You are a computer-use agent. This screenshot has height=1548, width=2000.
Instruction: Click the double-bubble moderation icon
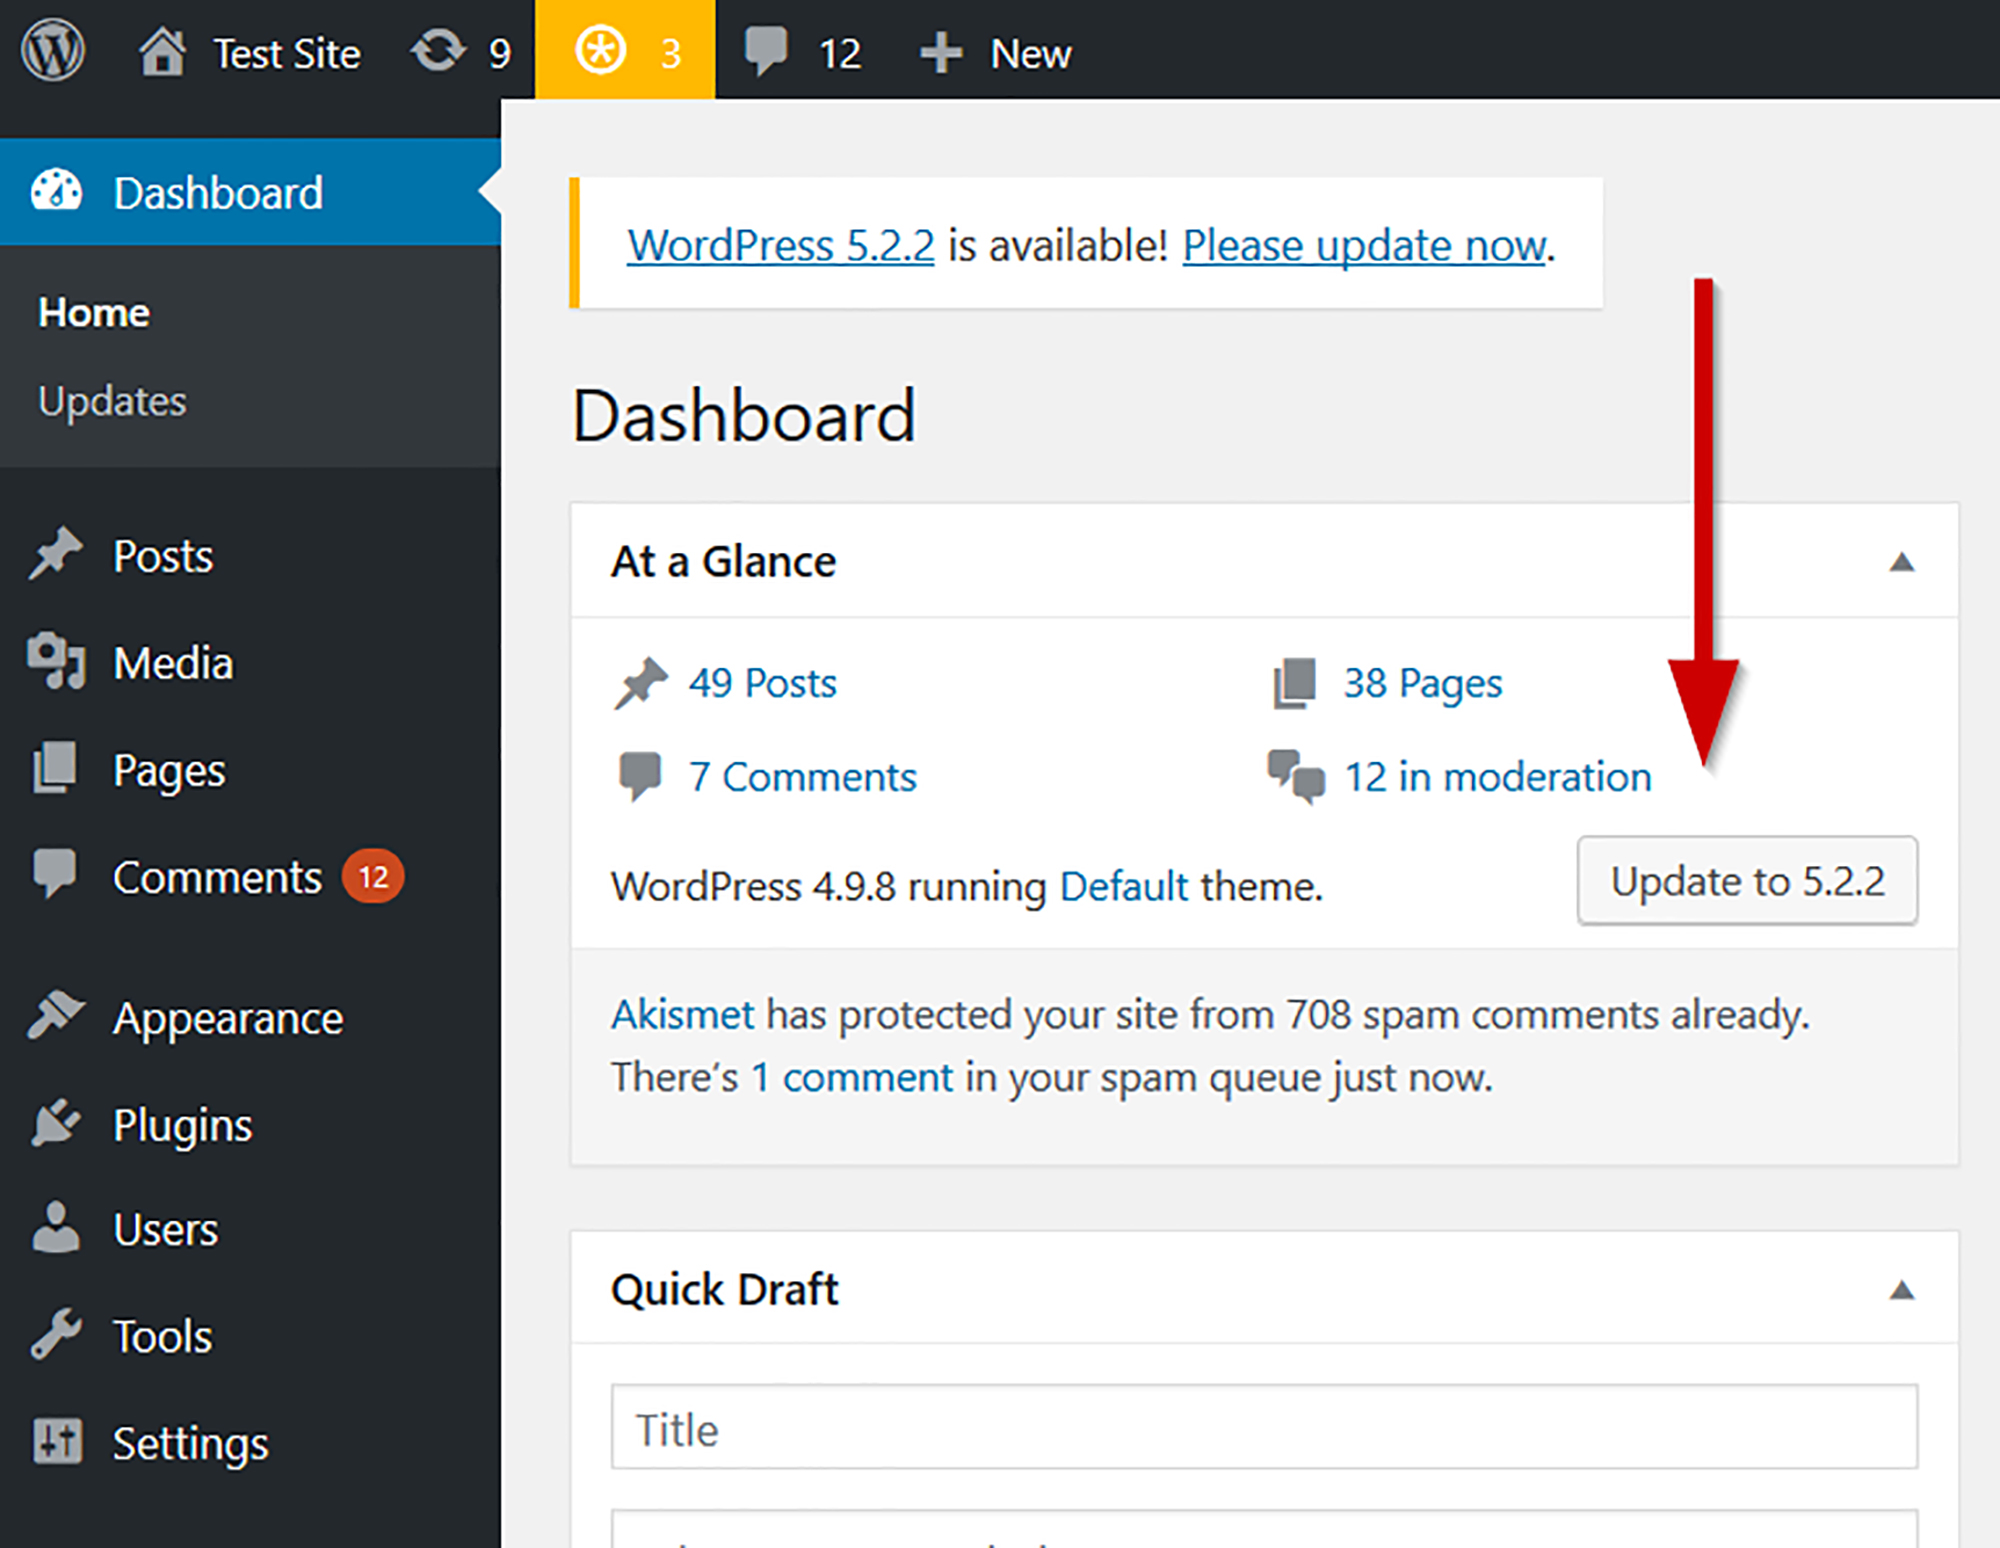(1296, 776)
